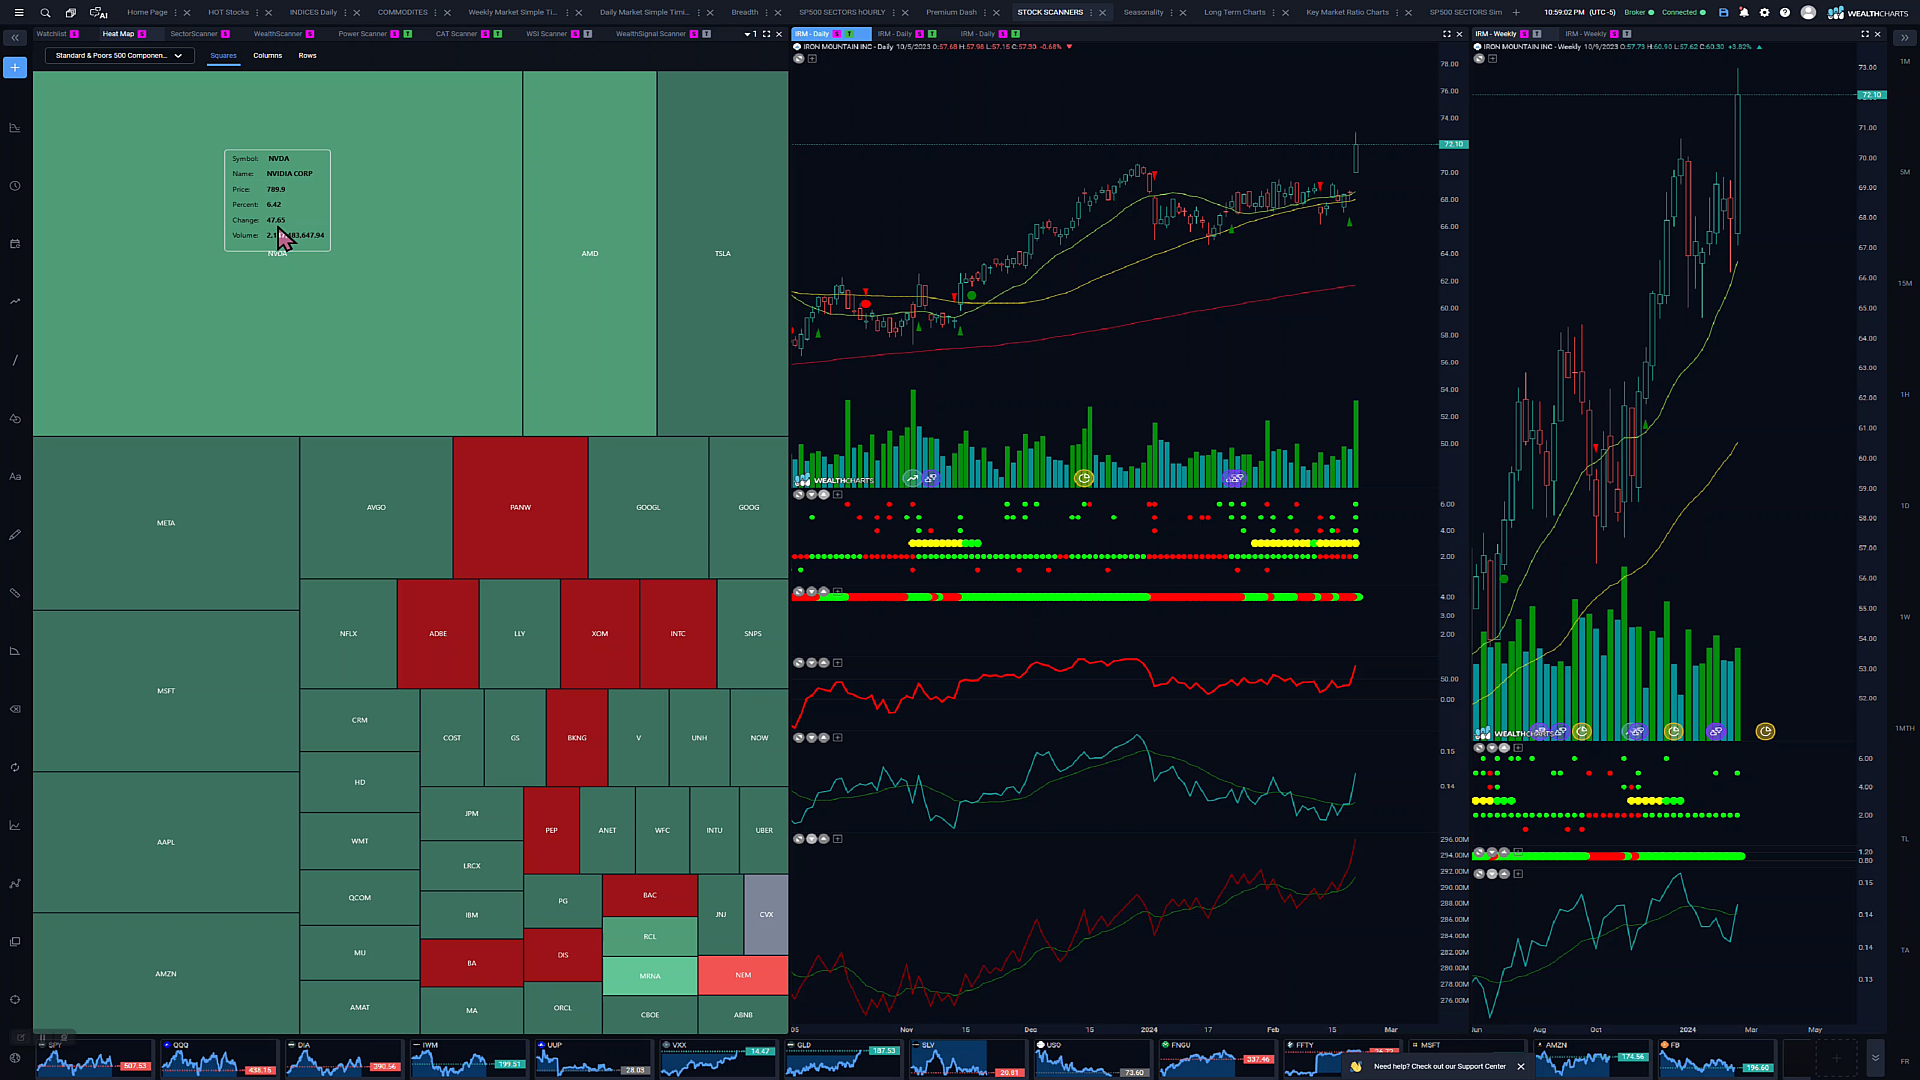The image size is (1920, 1080).
Task: Open the SectorScanner panel tab
Action: coord(193,34)
